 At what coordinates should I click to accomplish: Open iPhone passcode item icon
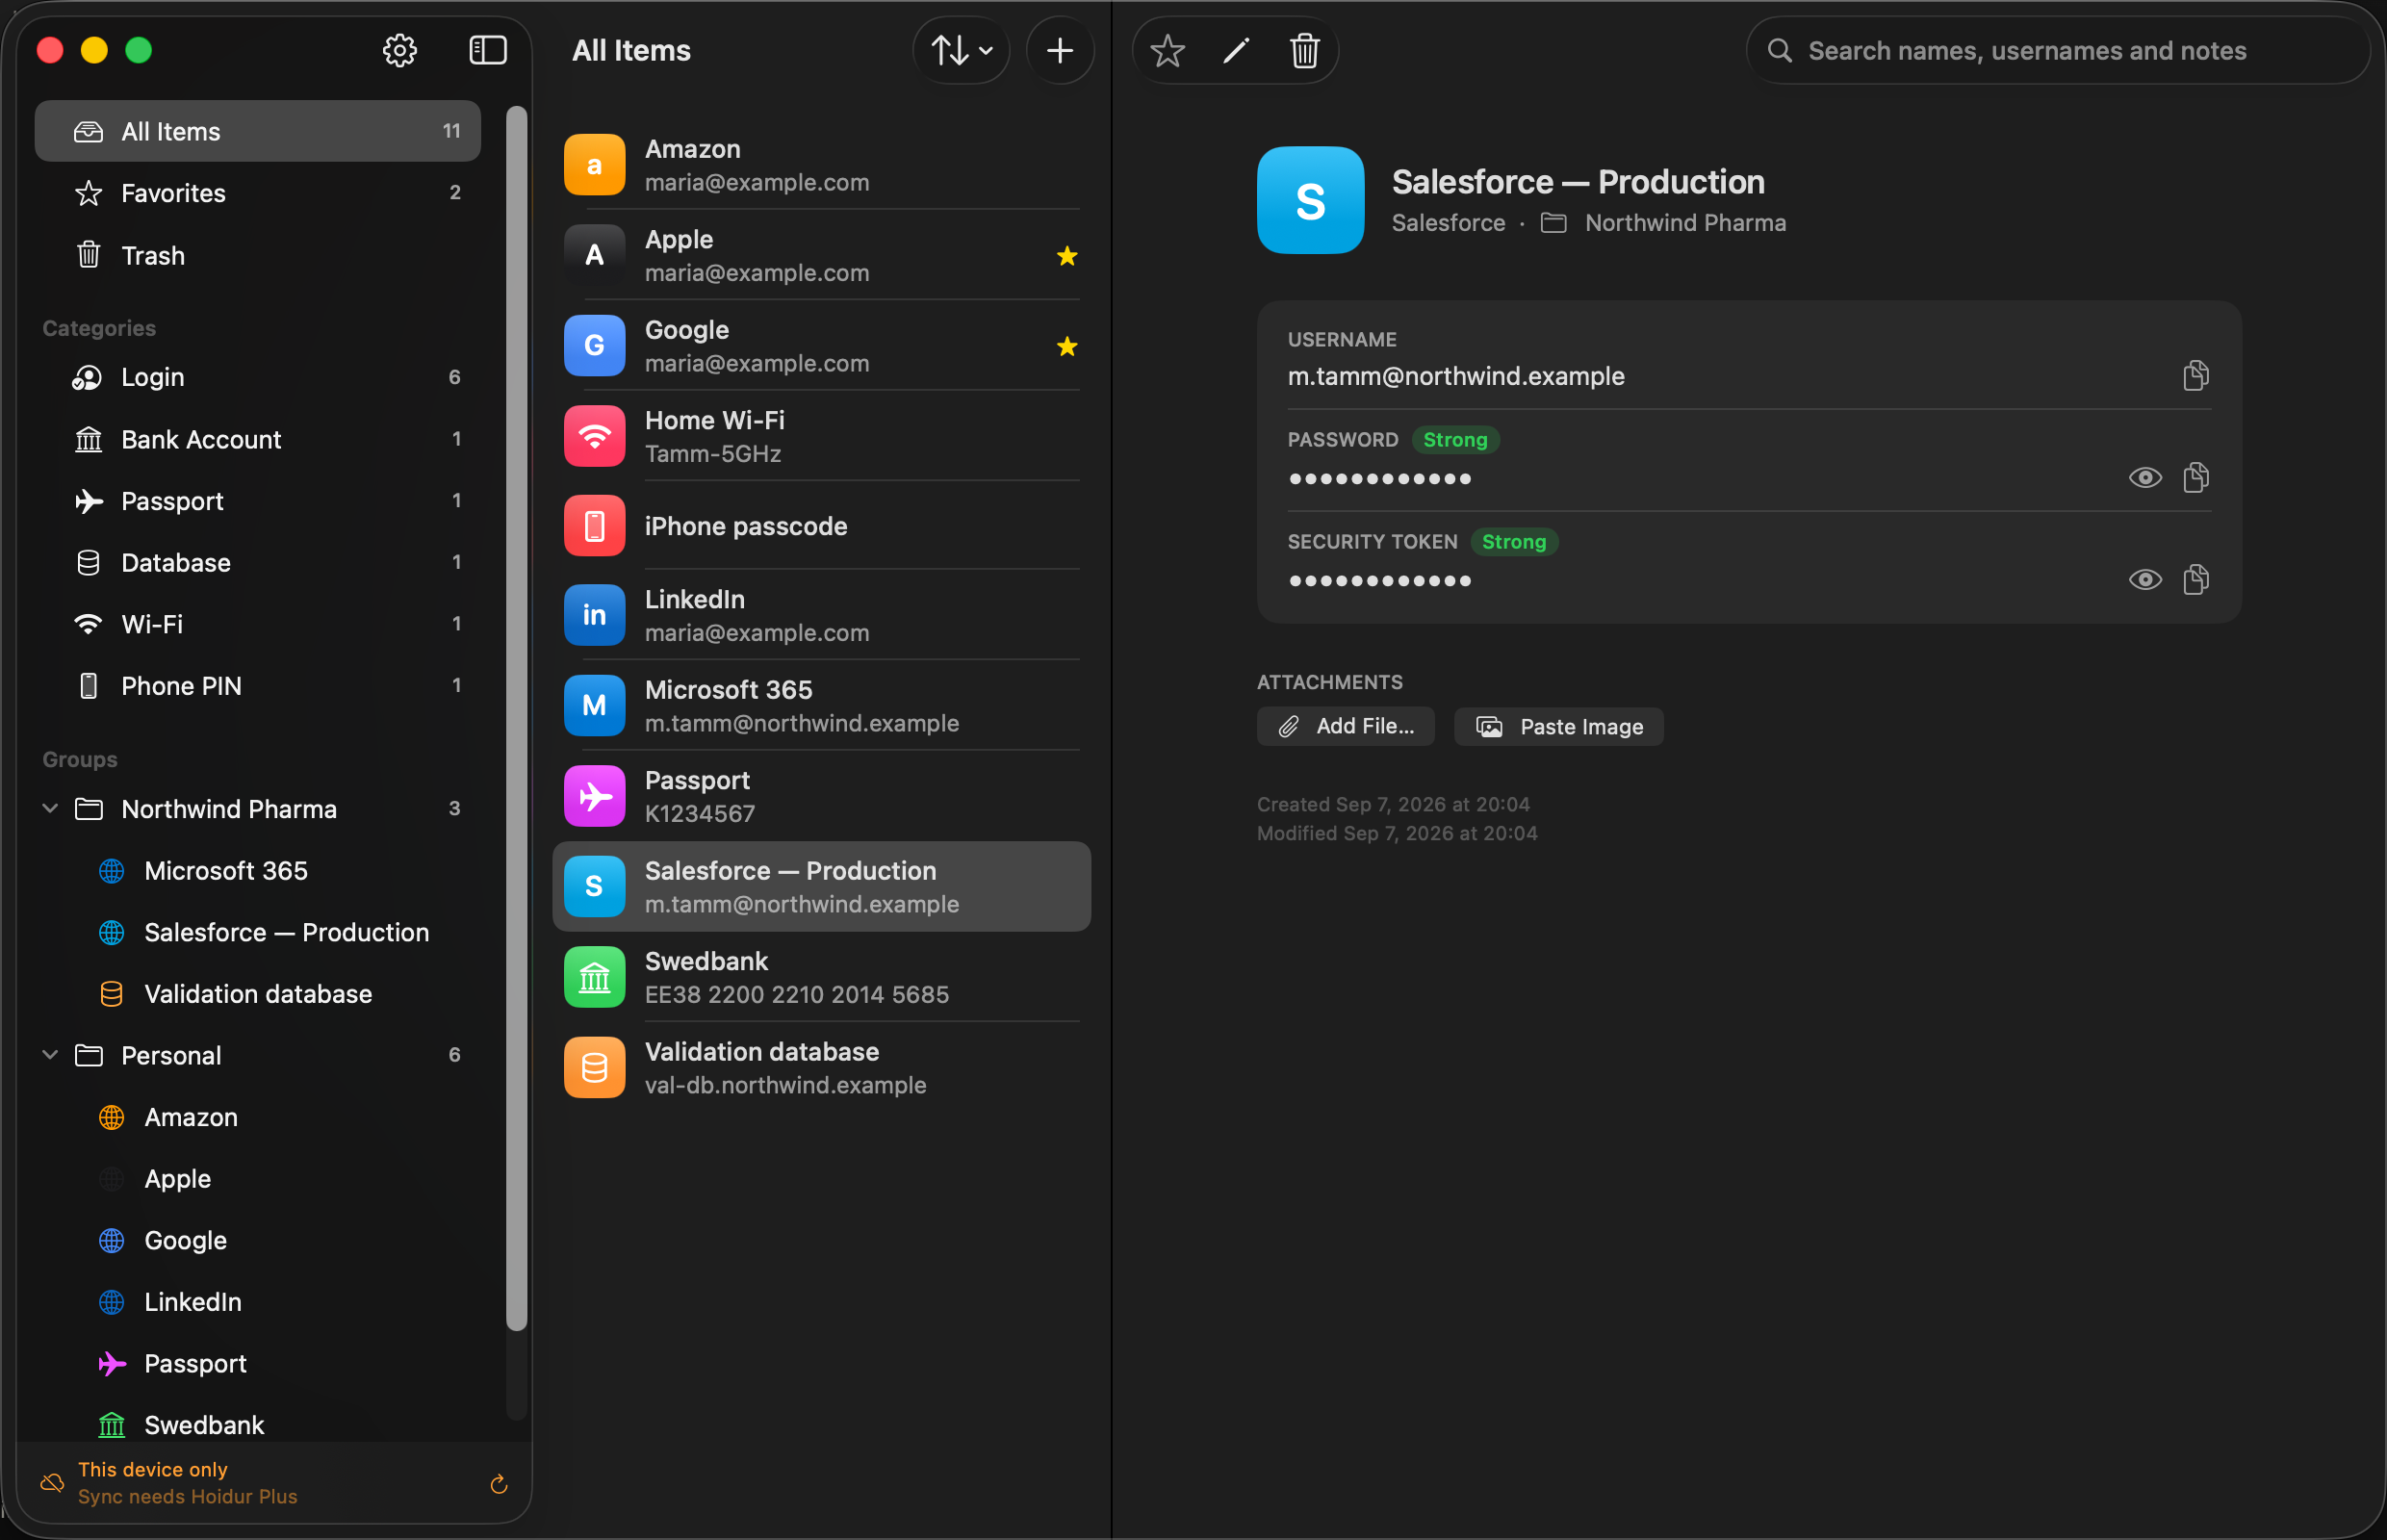(594, 526)
